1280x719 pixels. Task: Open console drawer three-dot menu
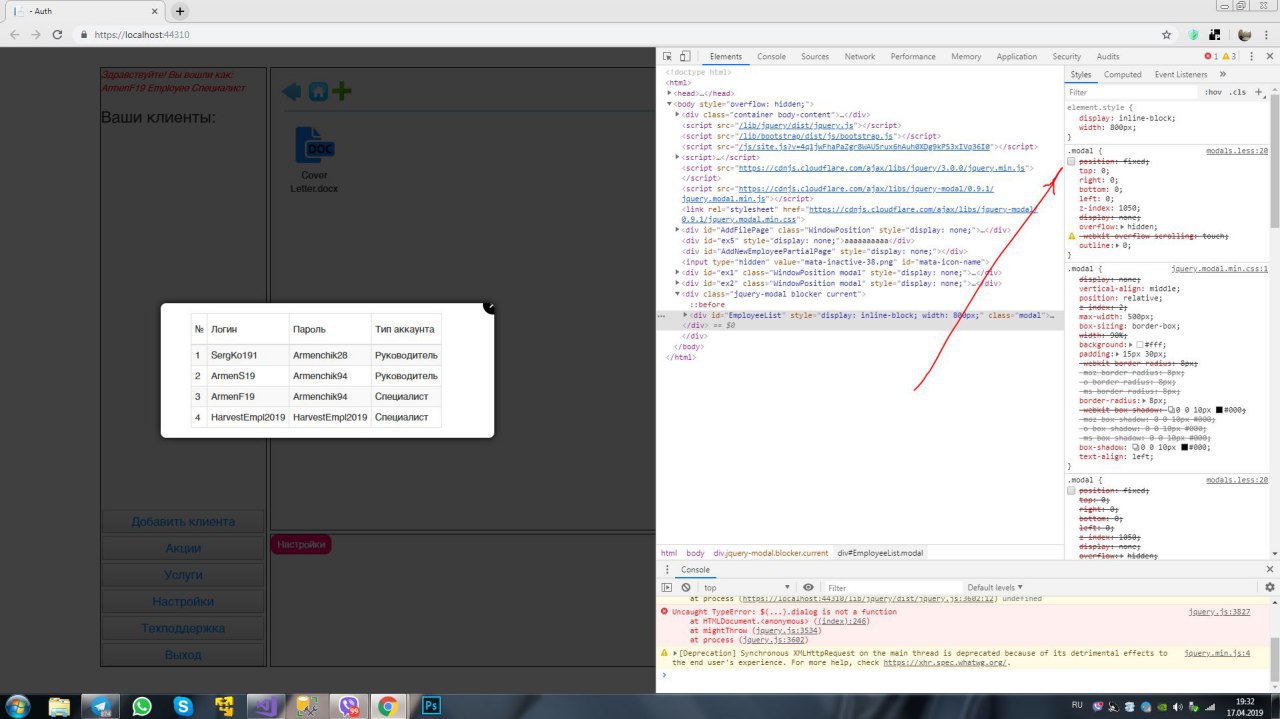[667, 569]
